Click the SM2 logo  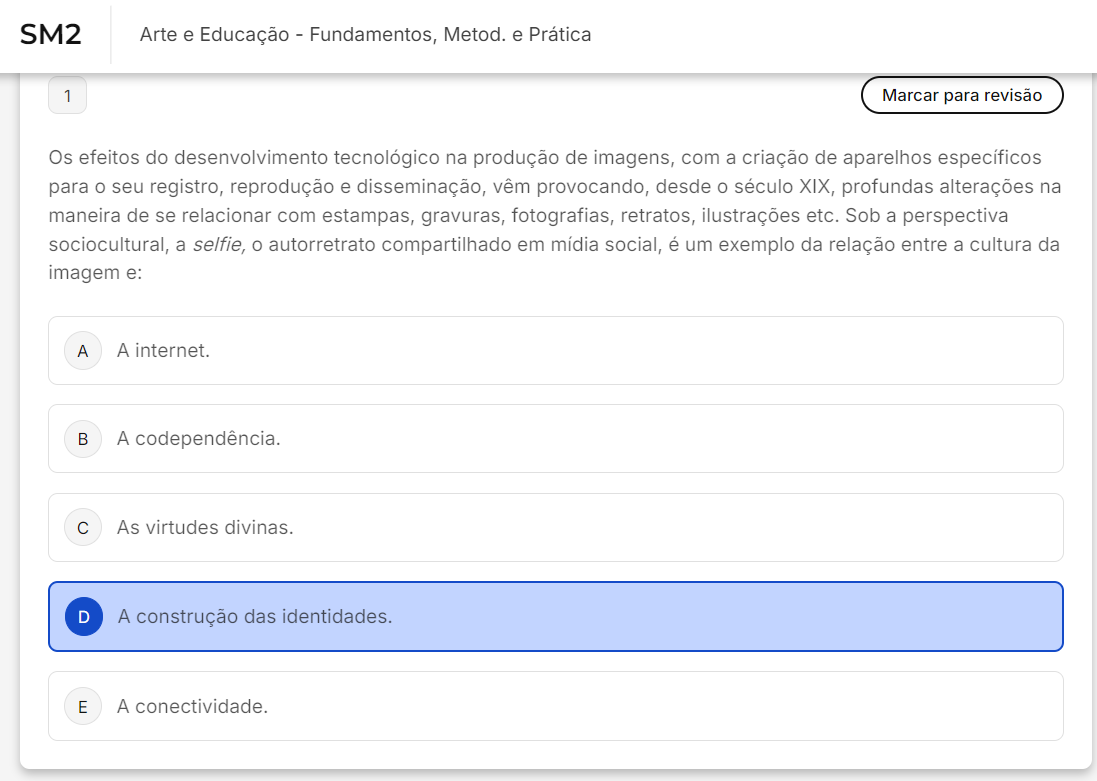click(51, 35)
